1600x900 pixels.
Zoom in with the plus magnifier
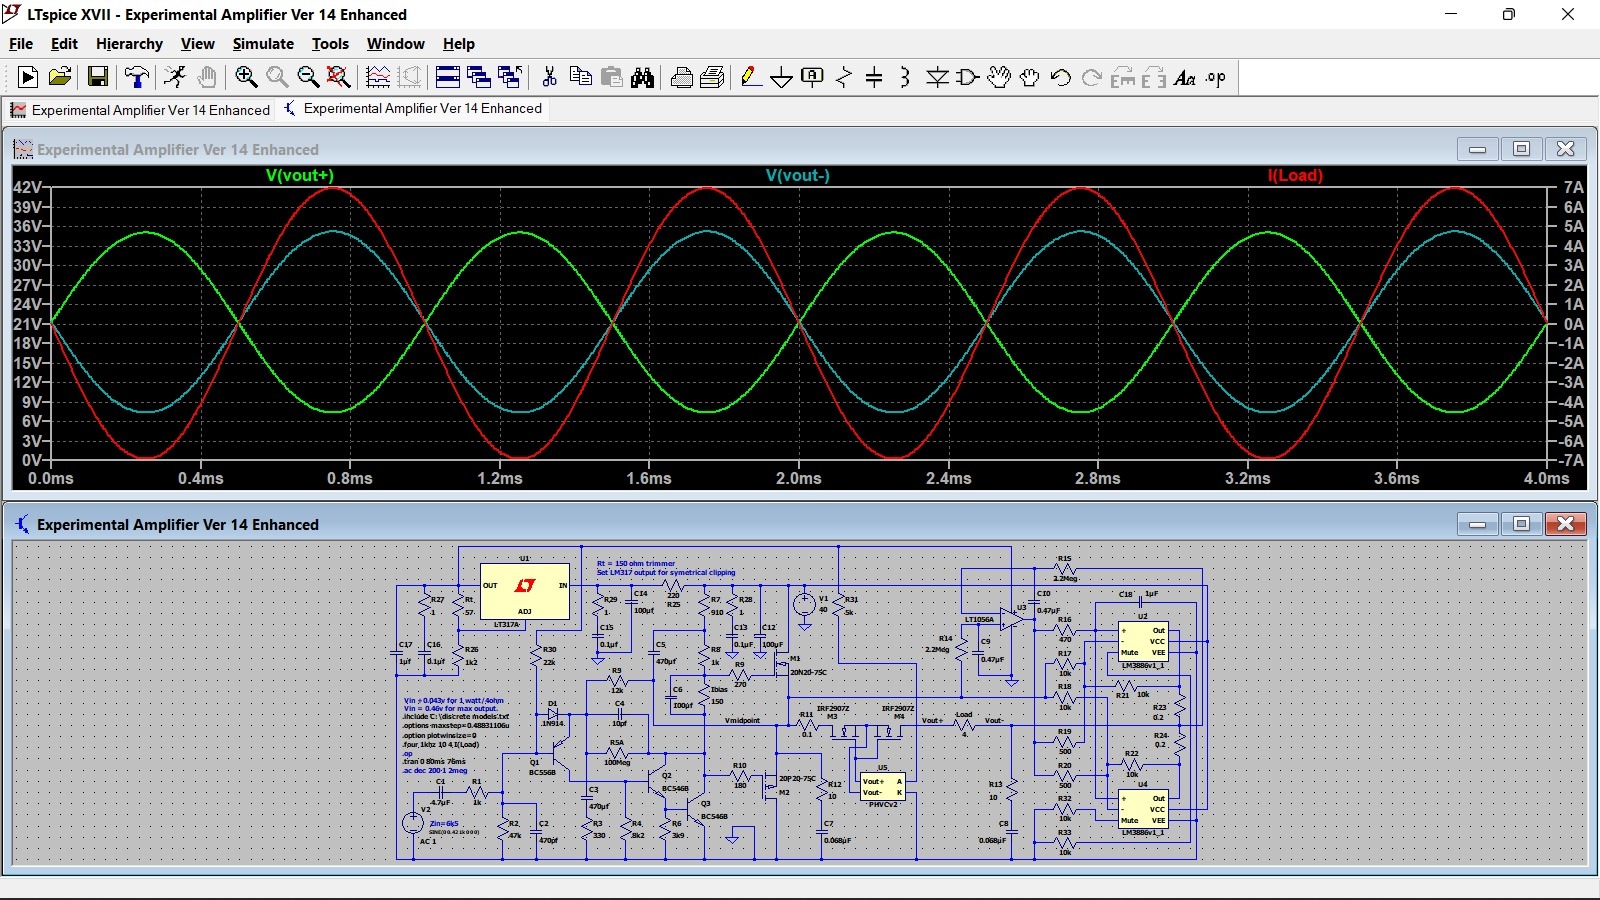[x=246, y=77]
